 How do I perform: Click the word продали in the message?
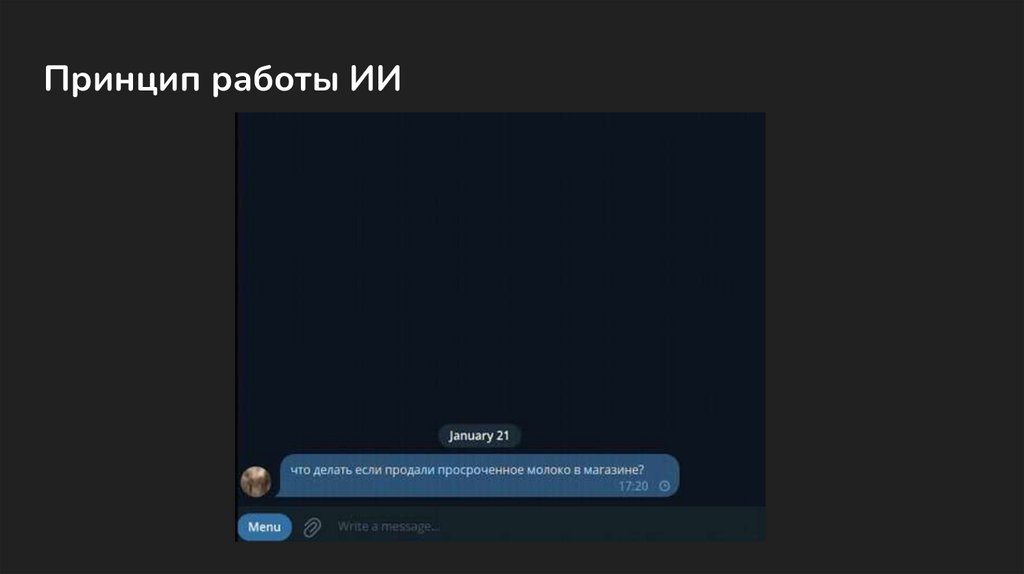coord(409,470)
